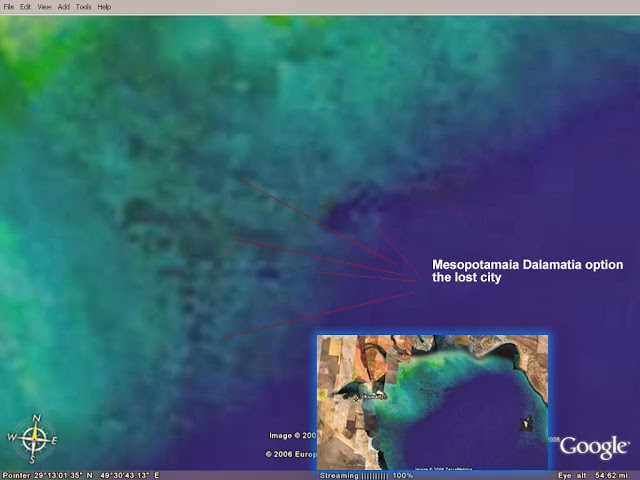Open the Edit menu
Screen dimensions: 640x480
(25, 7)
